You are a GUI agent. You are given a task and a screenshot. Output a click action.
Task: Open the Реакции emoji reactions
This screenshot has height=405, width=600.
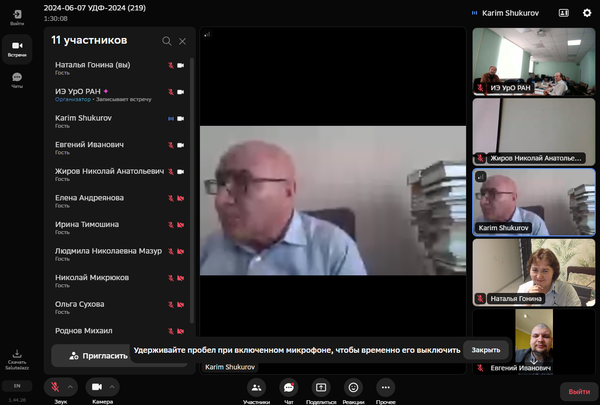(353, 387)
